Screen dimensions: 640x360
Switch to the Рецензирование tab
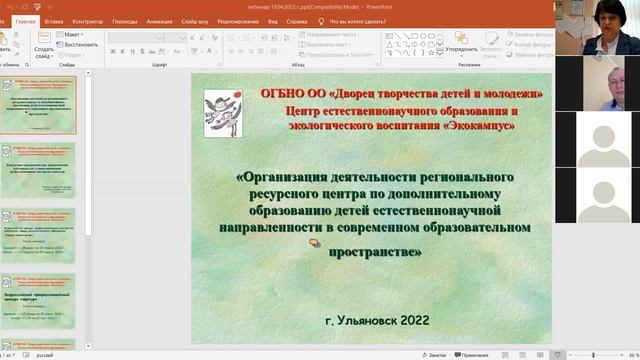tap(238, 22)
